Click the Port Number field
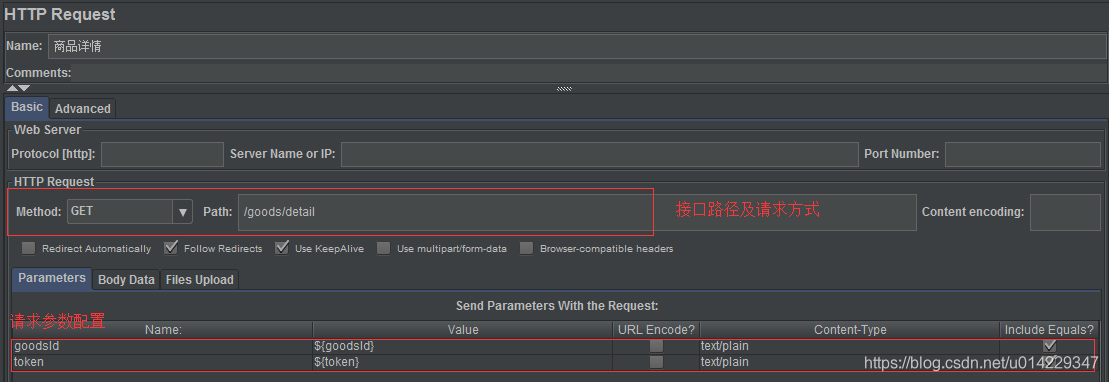 [1023, 154]
